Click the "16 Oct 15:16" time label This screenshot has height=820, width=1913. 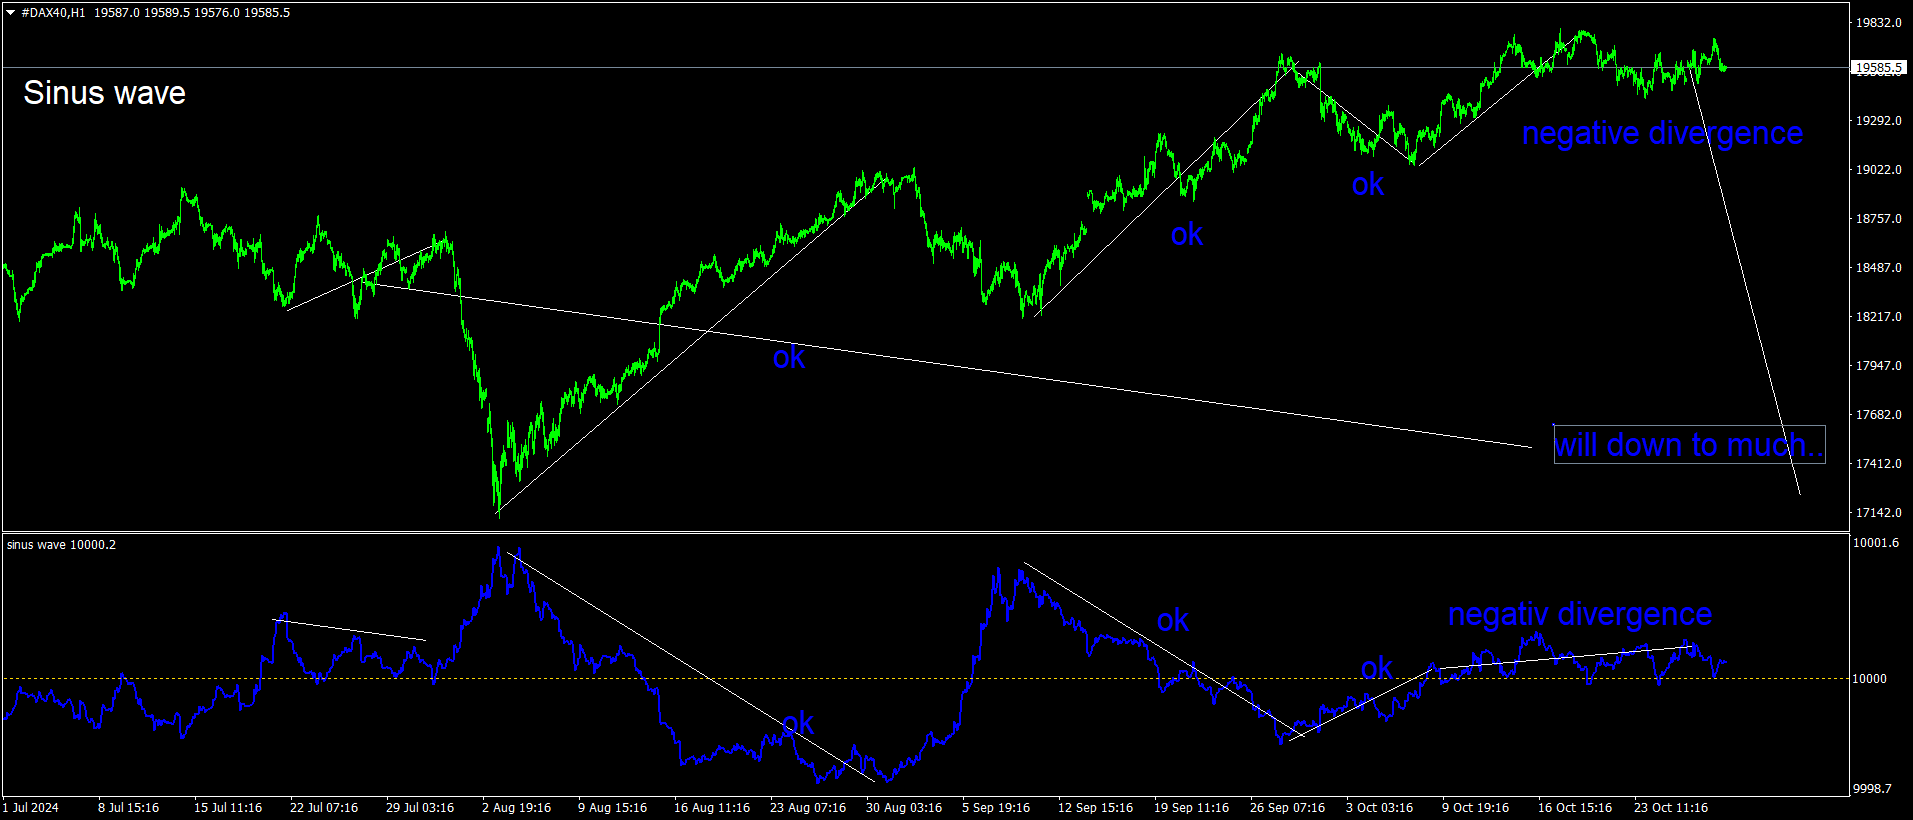pos(1575,808)
